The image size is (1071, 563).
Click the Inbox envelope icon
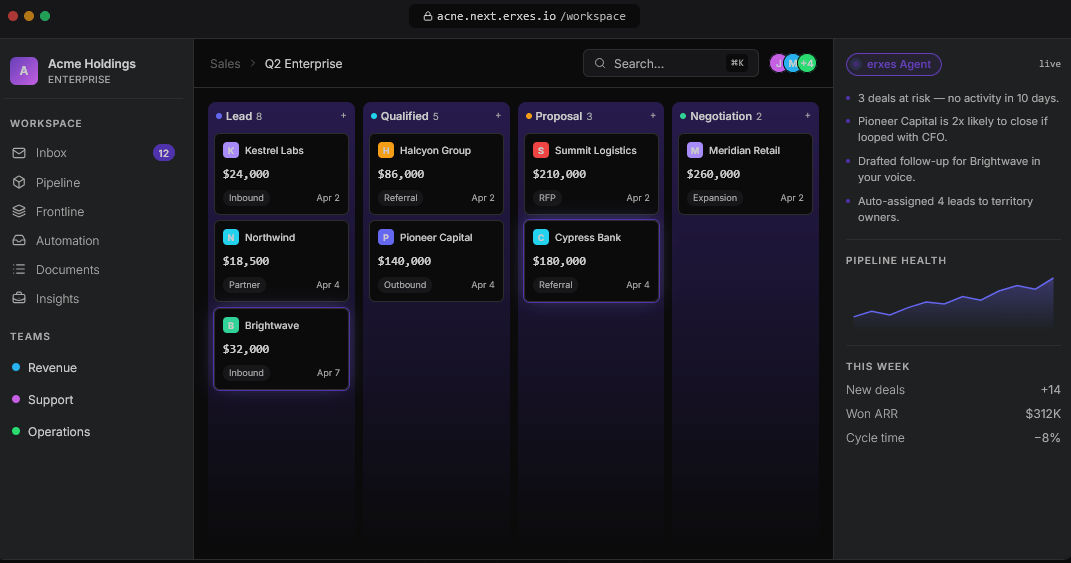coord(19,153)
